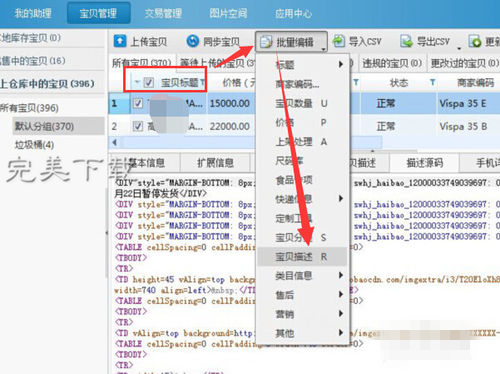Expand the 快递信息 submenu arrow
This screenshot has width=500, height=374.
[x=340, y=199]
